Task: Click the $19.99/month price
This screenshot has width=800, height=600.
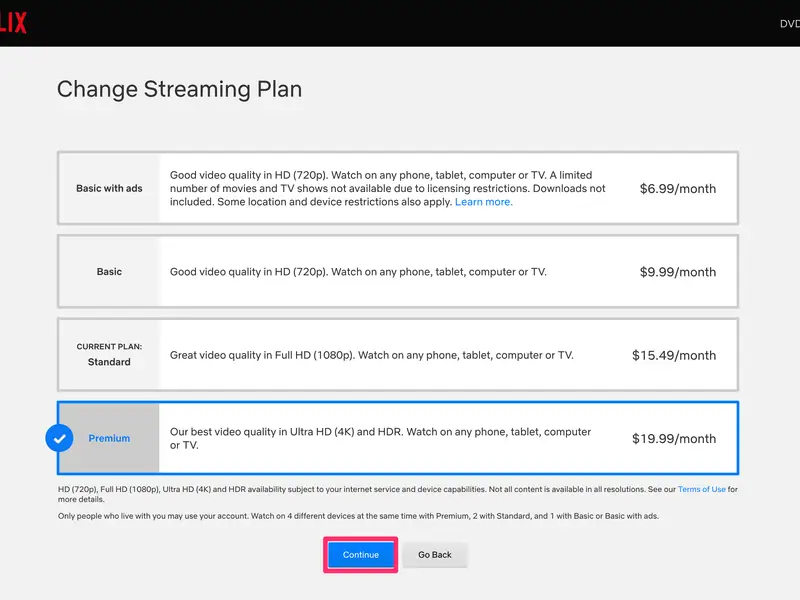Action: 673,438
